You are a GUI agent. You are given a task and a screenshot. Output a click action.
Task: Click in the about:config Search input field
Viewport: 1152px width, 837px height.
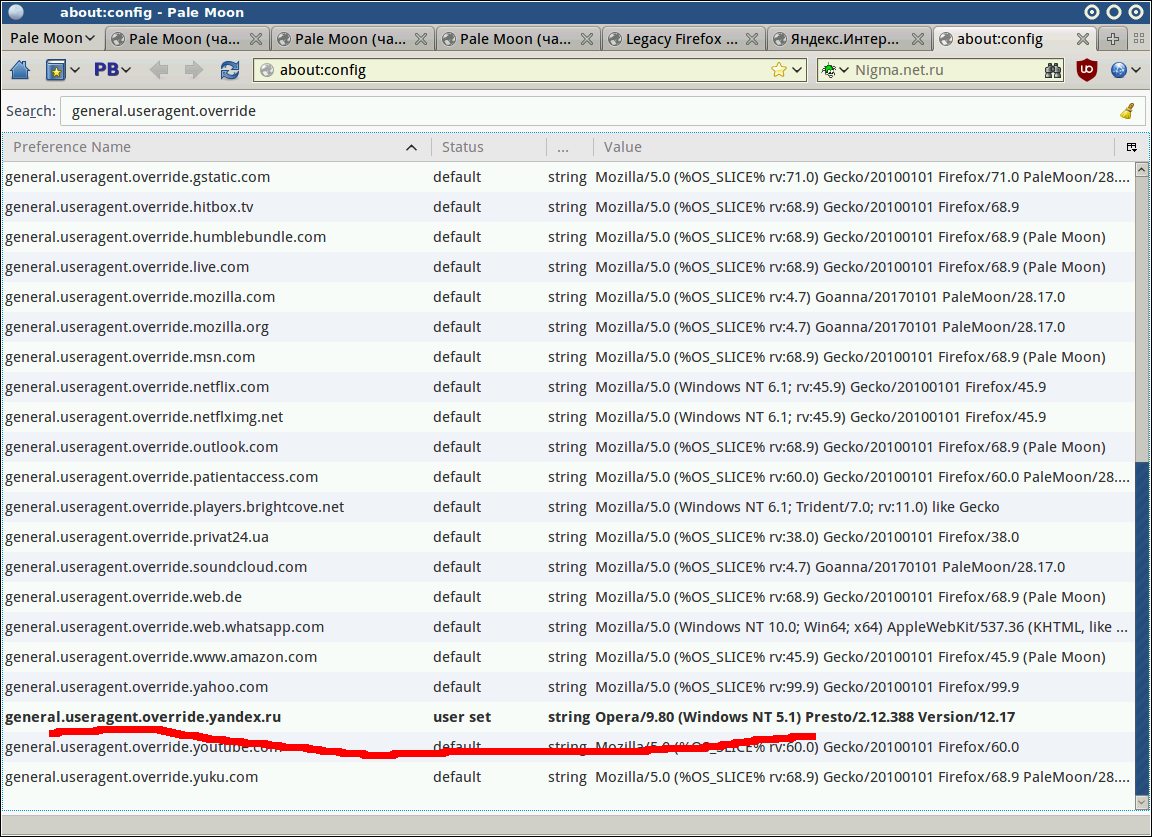coord(590,111)
